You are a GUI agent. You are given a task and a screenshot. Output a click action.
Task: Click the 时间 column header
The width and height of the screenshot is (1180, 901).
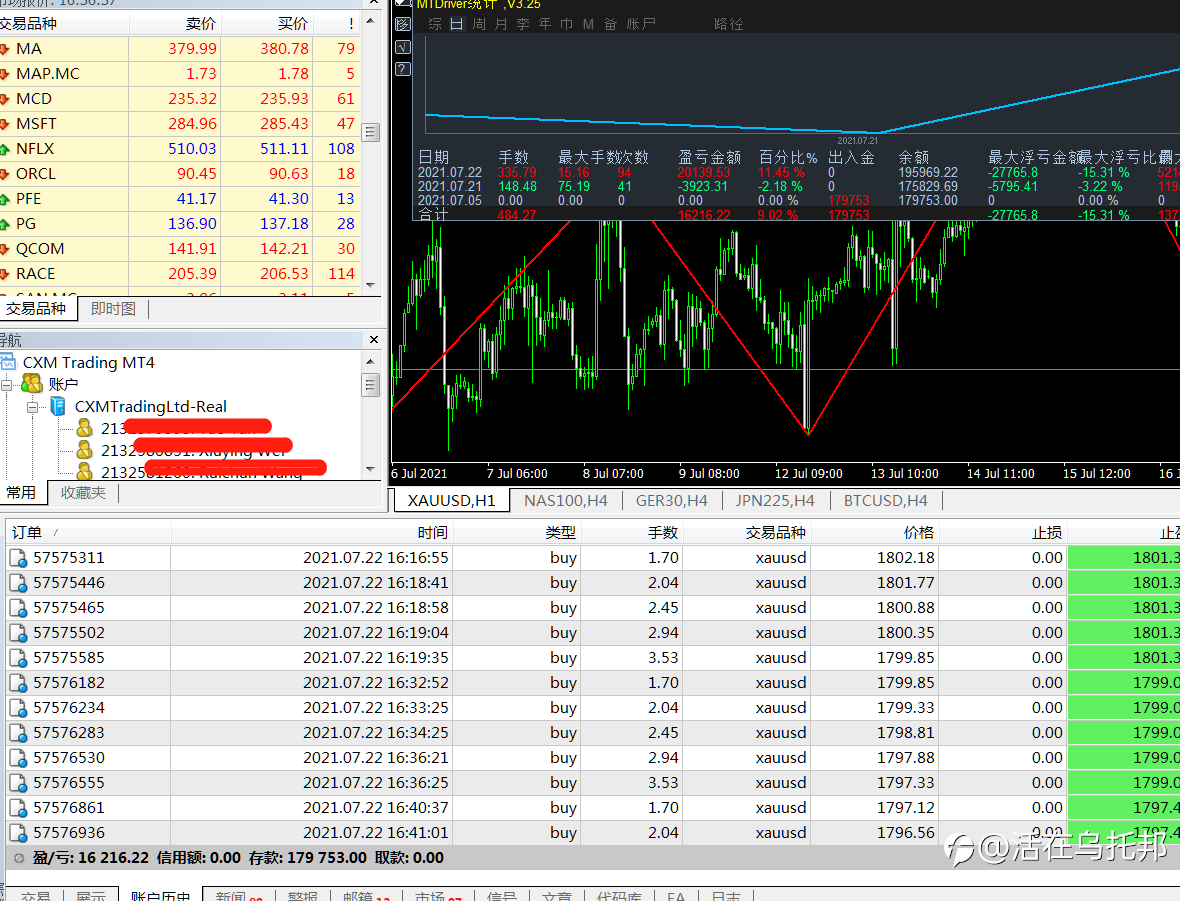[x=432, y=533]
